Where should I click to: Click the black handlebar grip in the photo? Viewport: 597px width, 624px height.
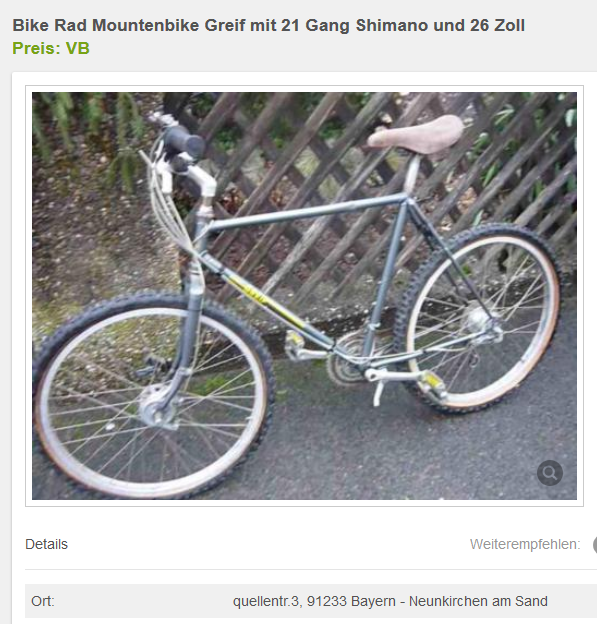pos(183,143)
